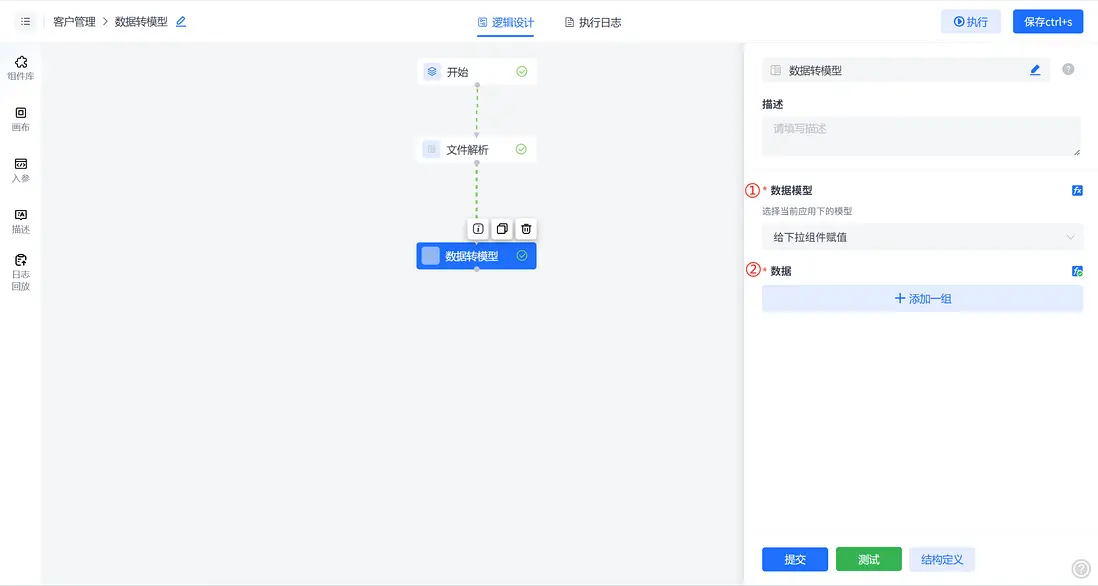
Task: Click the 结构定义 structure definition button
Action: pyautogui.click(x=941, y=559)
